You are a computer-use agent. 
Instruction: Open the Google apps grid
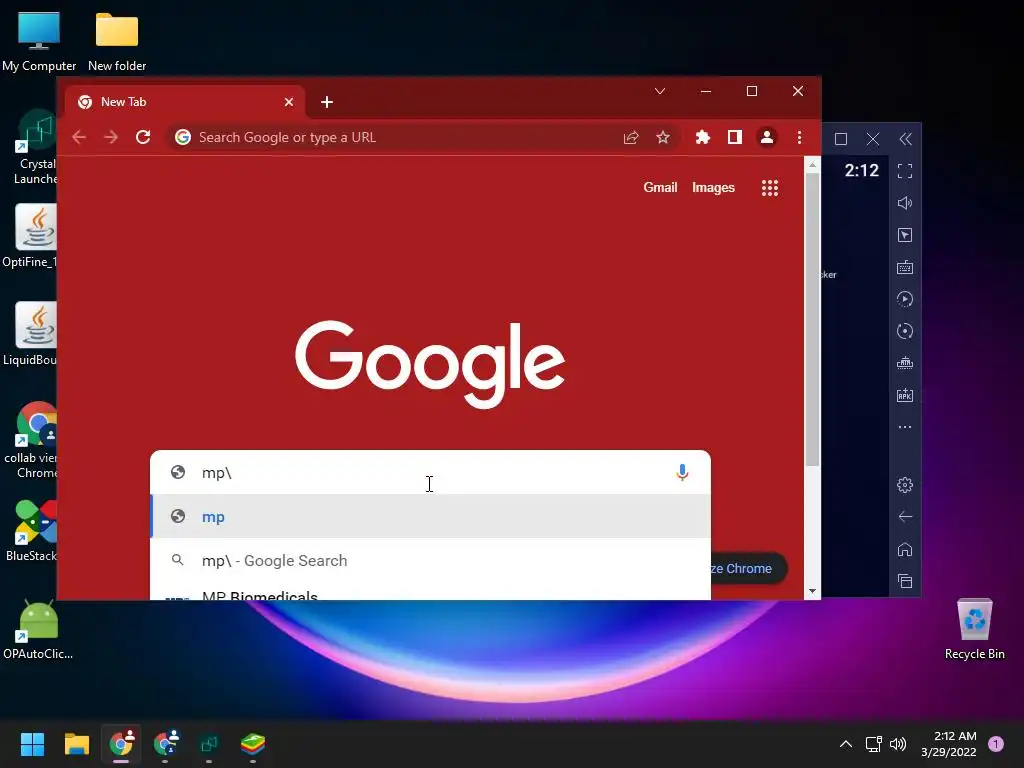[770, 188]
